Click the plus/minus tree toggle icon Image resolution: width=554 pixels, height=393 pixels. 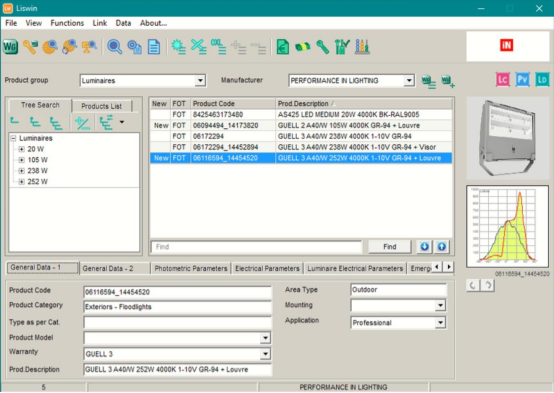click(x=82, y=123)
